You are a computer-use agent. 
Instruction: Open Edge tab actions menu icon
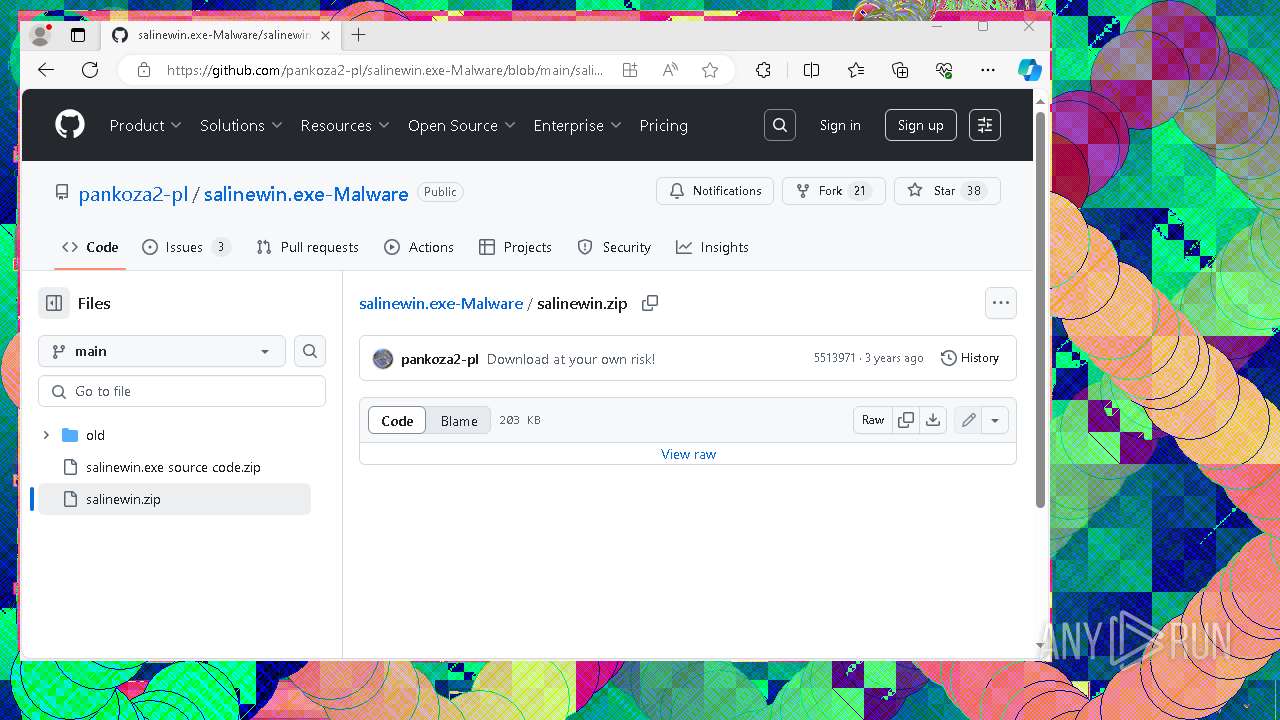pos(77,35)
